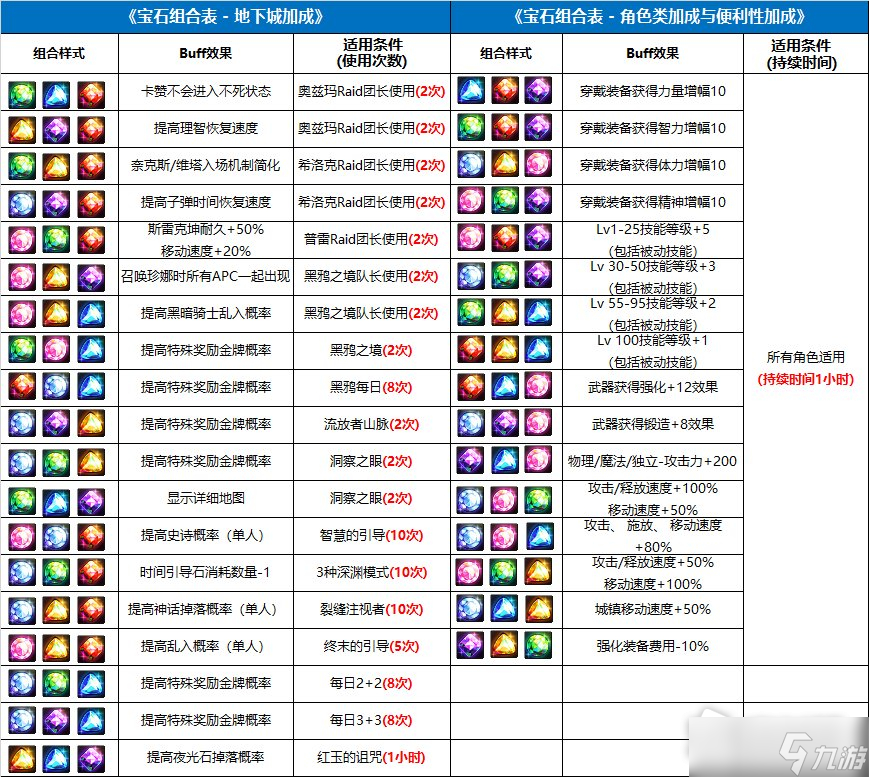Click the green gem in 时间引导石消耗数量-1 row
The height and width of the screenshot is (777, 869).
pyautogui.click(x=57, y=572)
